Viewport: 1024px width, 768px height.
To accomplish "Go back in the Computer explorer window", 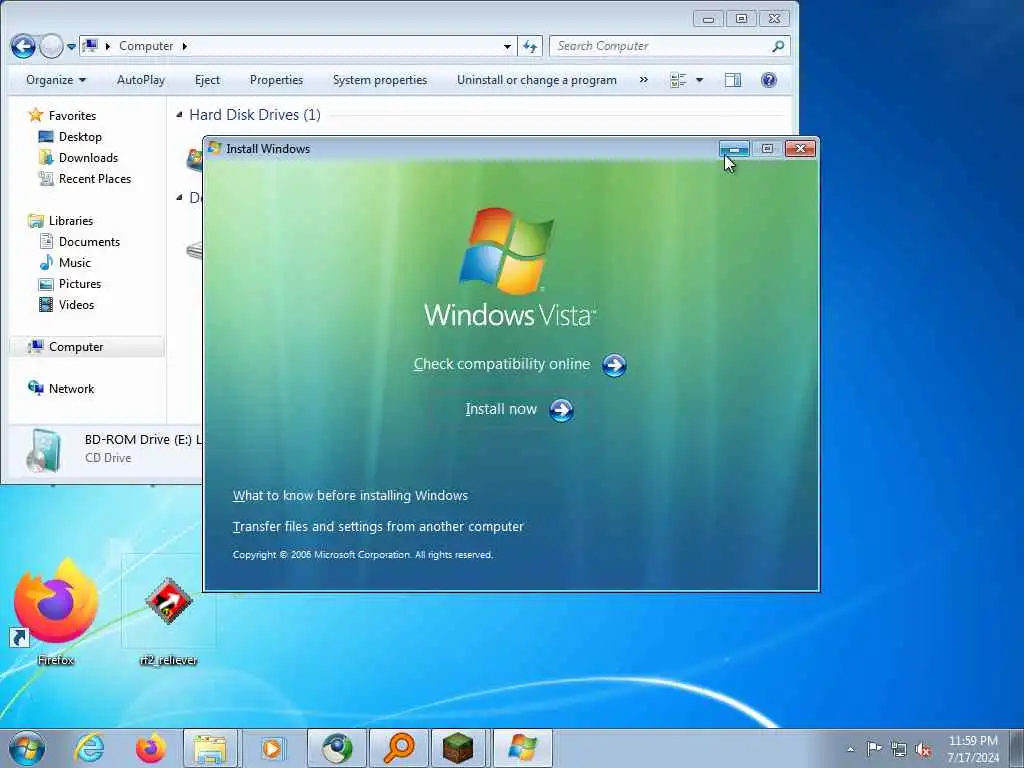I will tap(23, 46).
